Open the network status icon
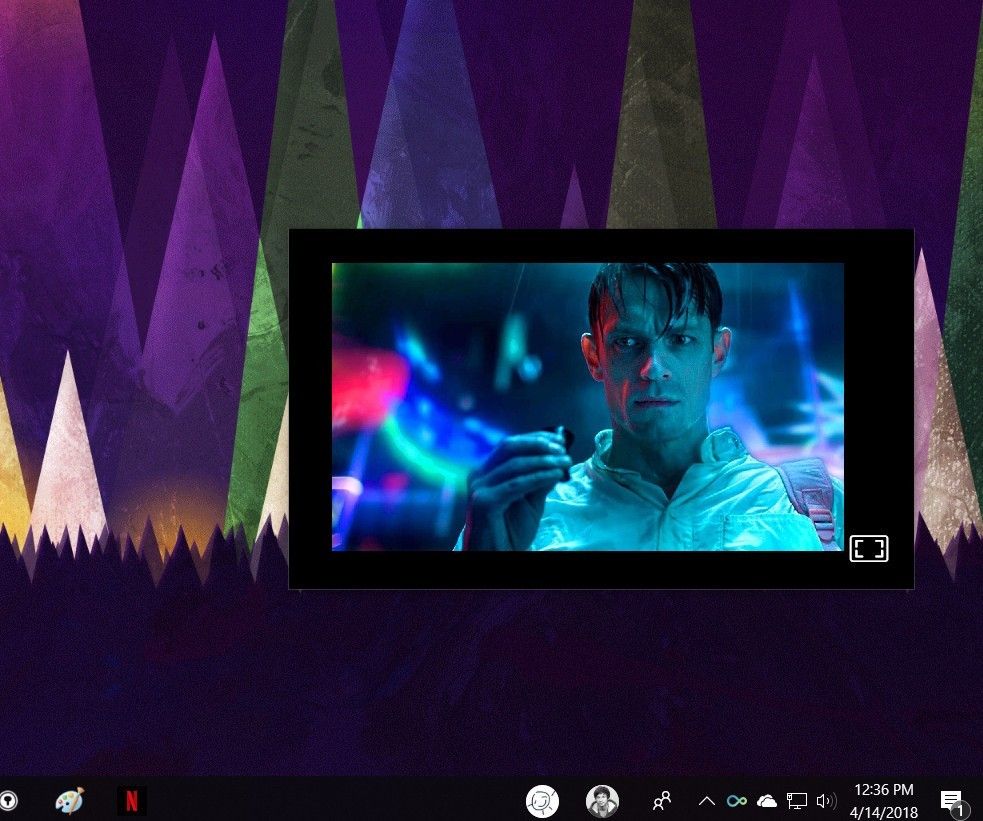The width and height of the screenshot is (983, 821). click(x=797, y=801)
